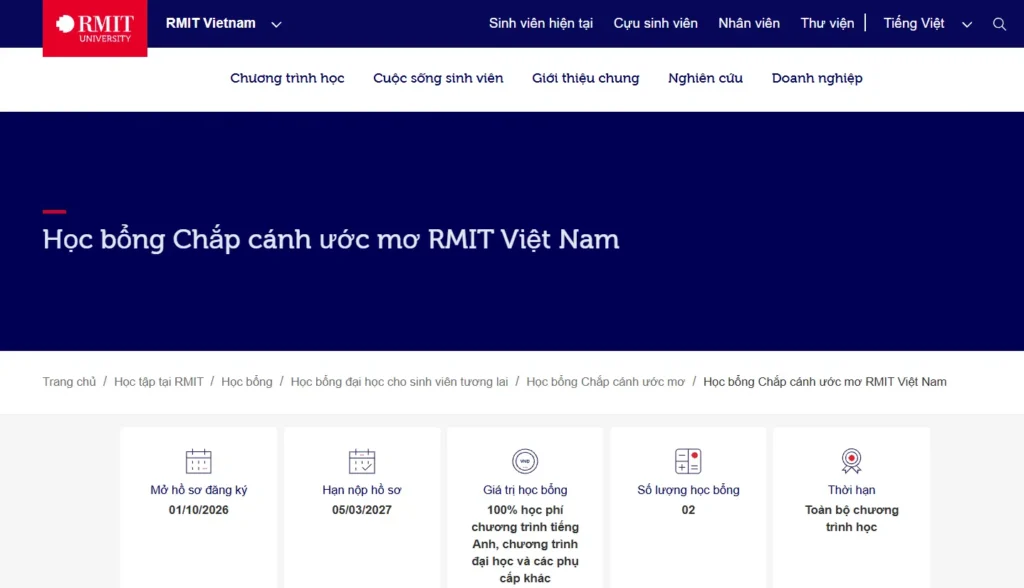Click current breadcrumb Học bổng Chắp cánh ước mơ RMIT Việt Nam
Viewport: 1024px width, 588px height.
pyautogui.click(x=825, y=382)
